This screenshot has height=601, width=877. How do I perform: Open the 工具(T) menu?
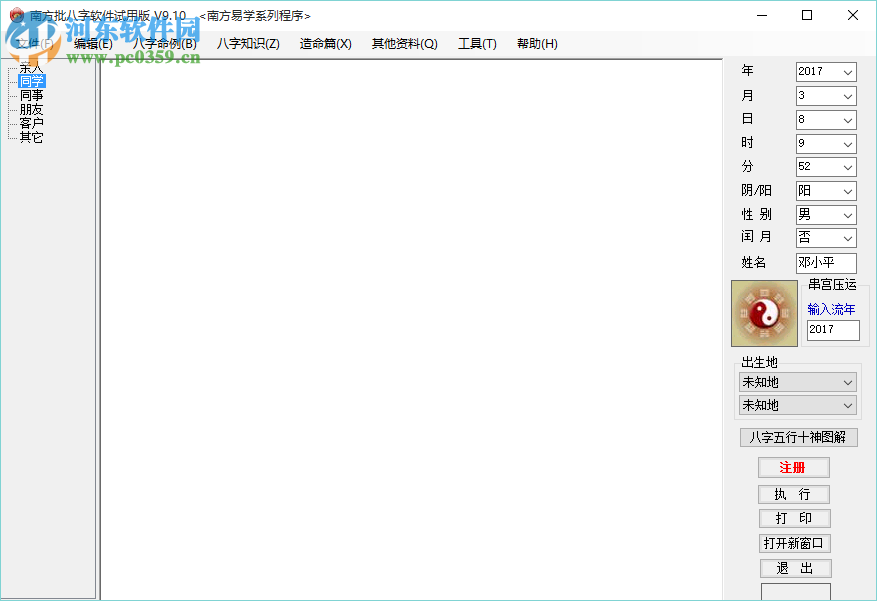point(477,43)
